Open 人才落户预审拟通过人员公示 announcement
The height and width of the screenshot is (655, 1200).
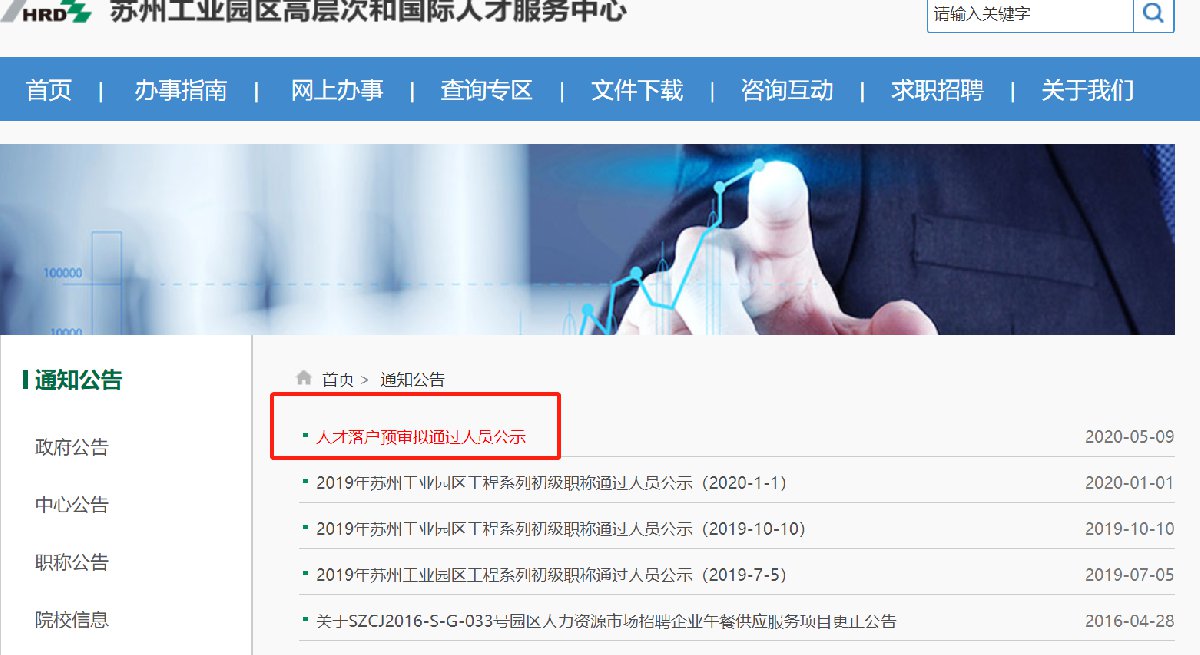[421, 437]
